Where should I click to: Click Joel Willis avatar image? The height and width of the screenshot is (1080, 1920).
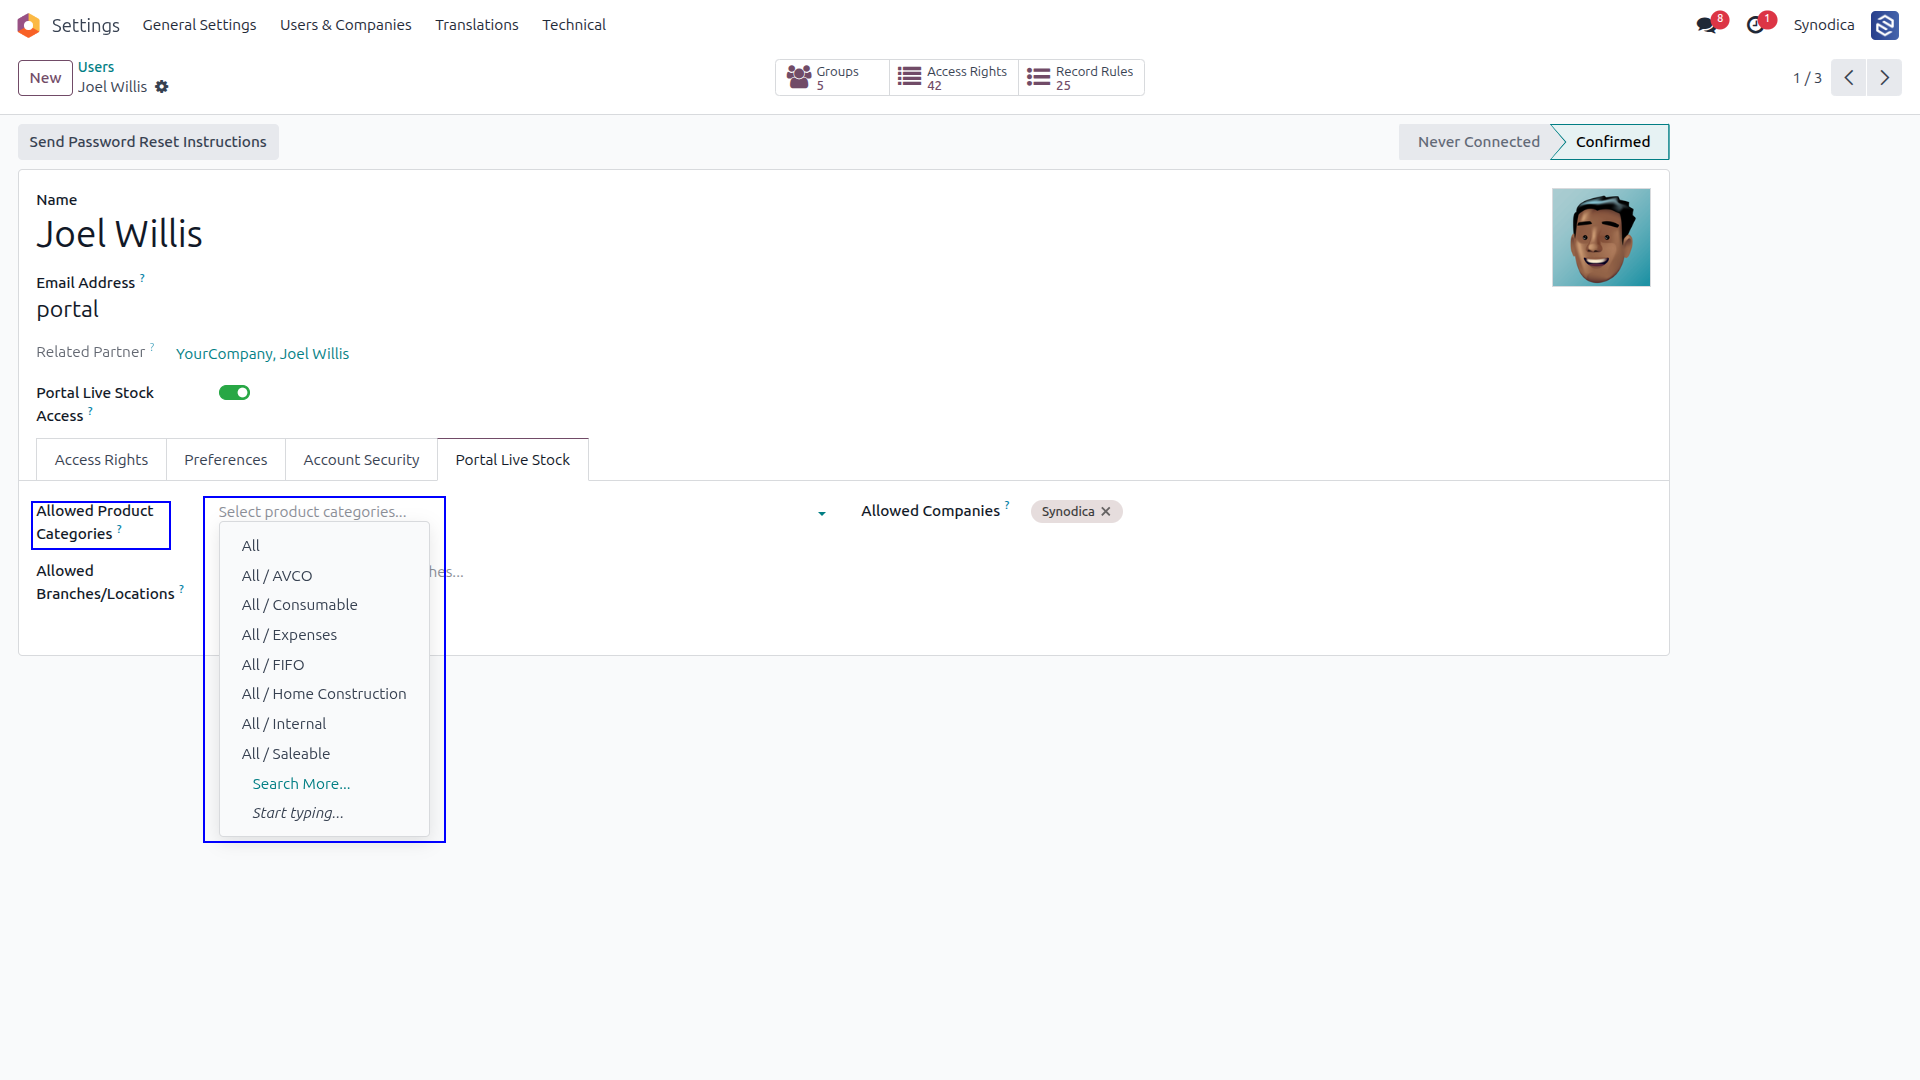(x=1601, y=238)
